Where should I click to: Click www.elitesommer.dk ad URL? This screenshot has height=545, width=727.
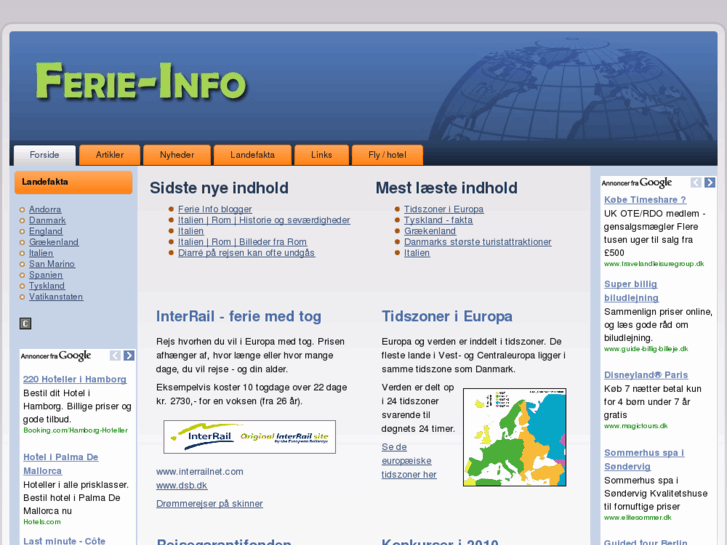[x=638, y=518]
